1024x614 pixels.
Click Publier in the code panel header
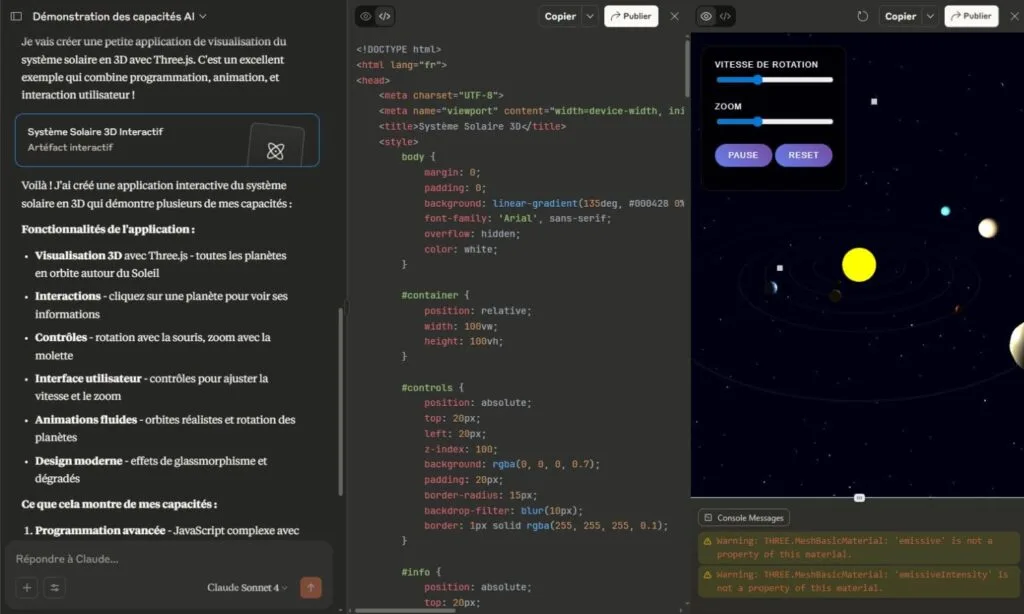631,16
